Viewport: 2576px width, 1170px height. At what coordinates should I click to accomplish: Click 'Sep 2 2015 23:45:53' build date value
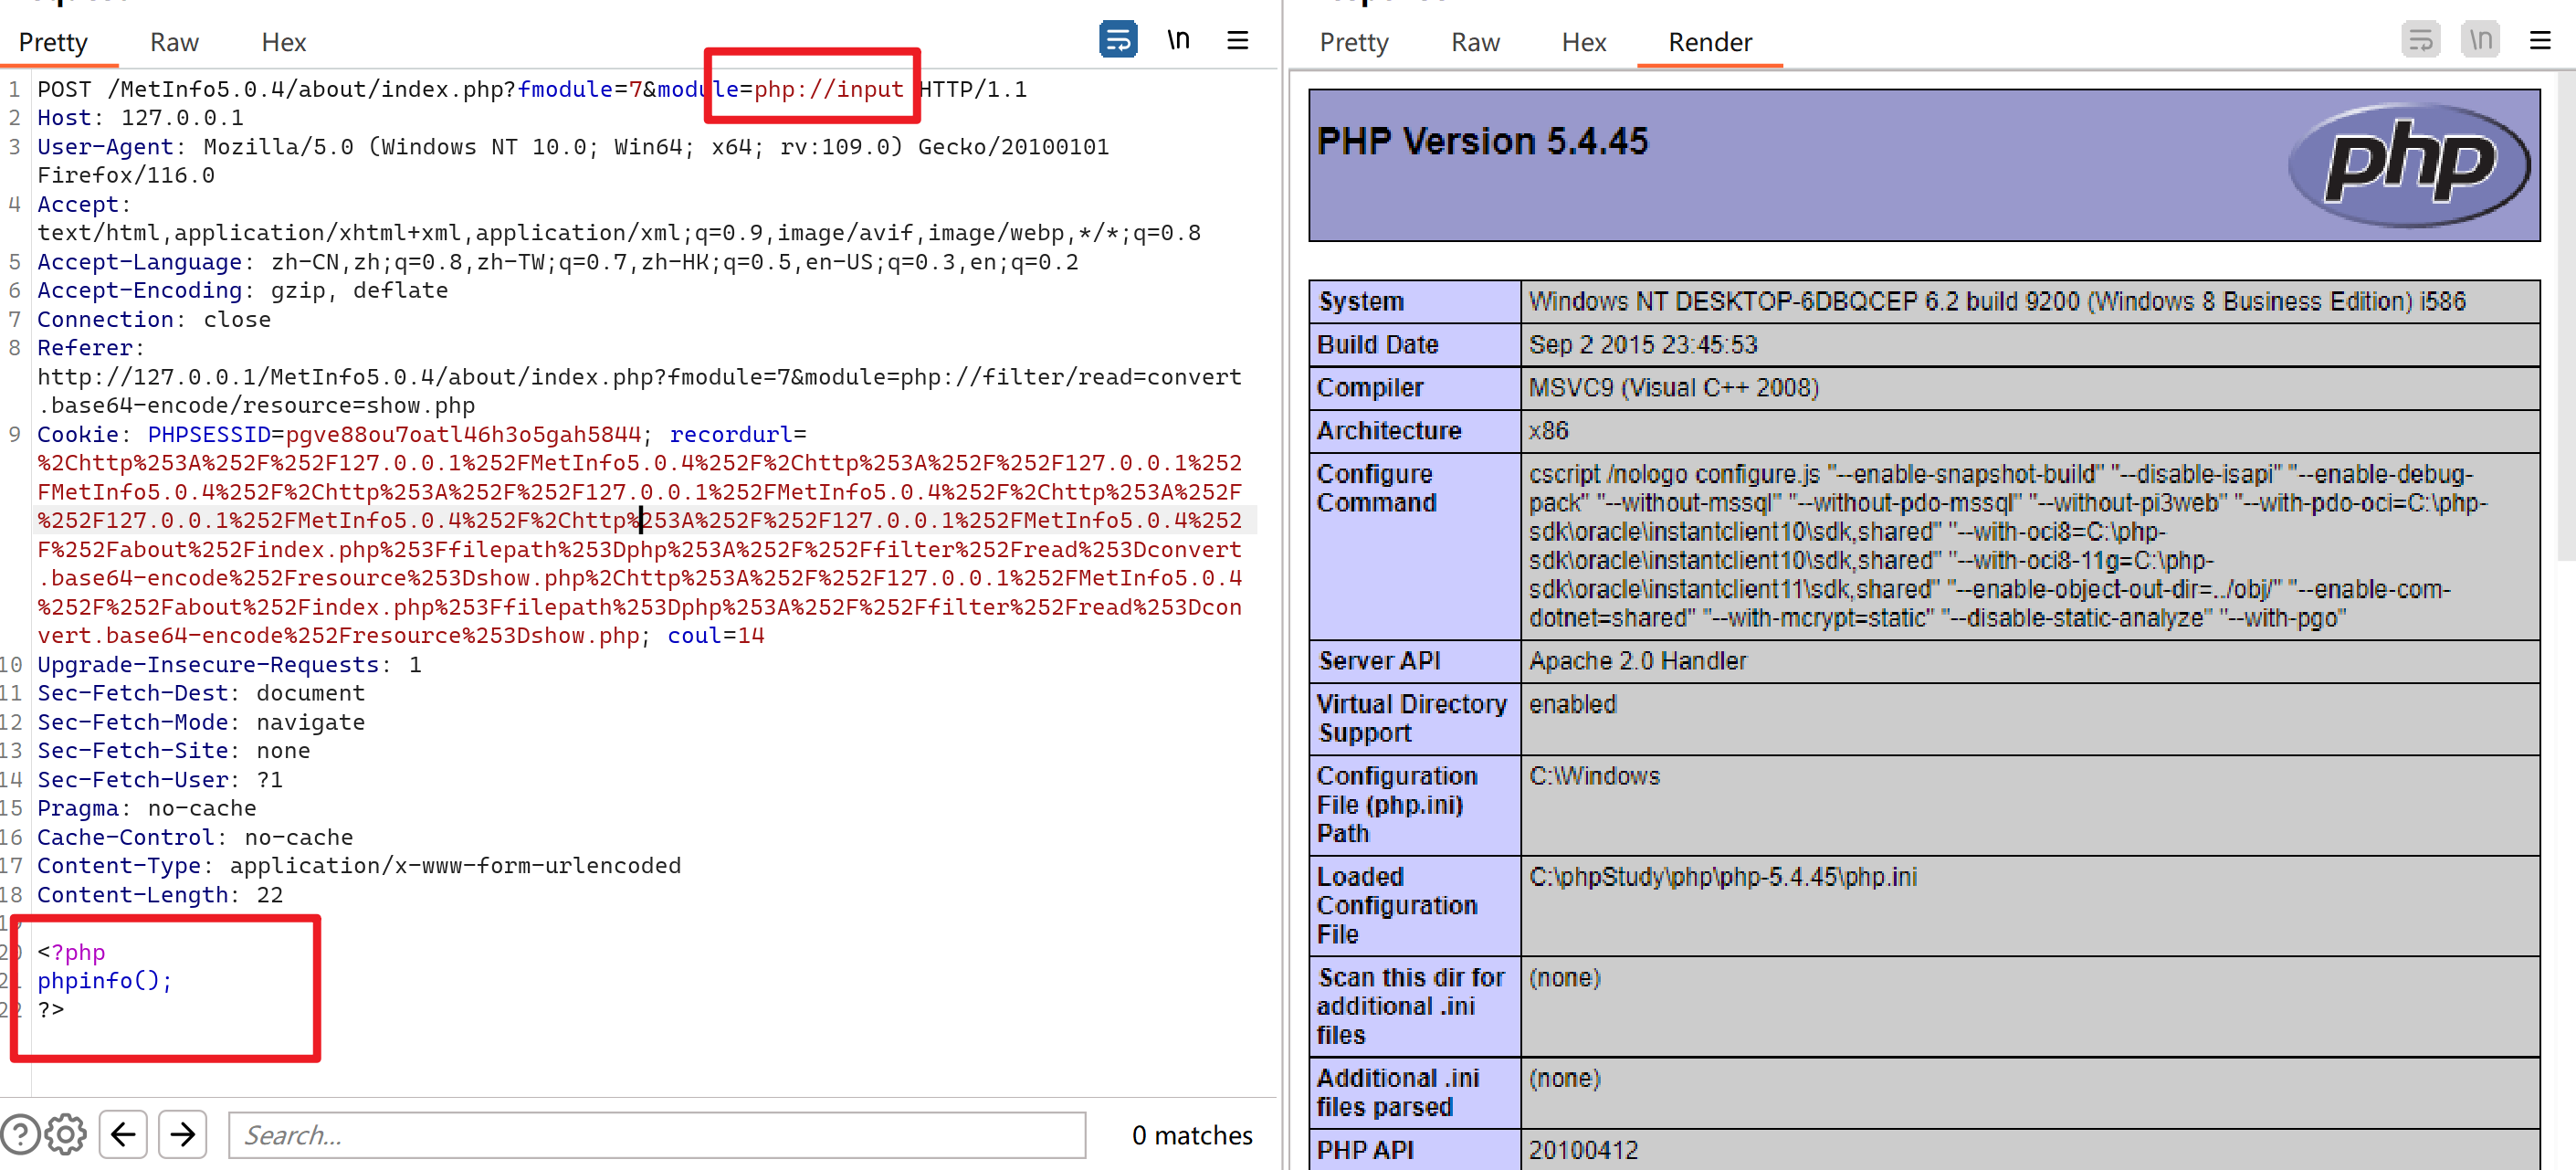(x=1642, y=344)
